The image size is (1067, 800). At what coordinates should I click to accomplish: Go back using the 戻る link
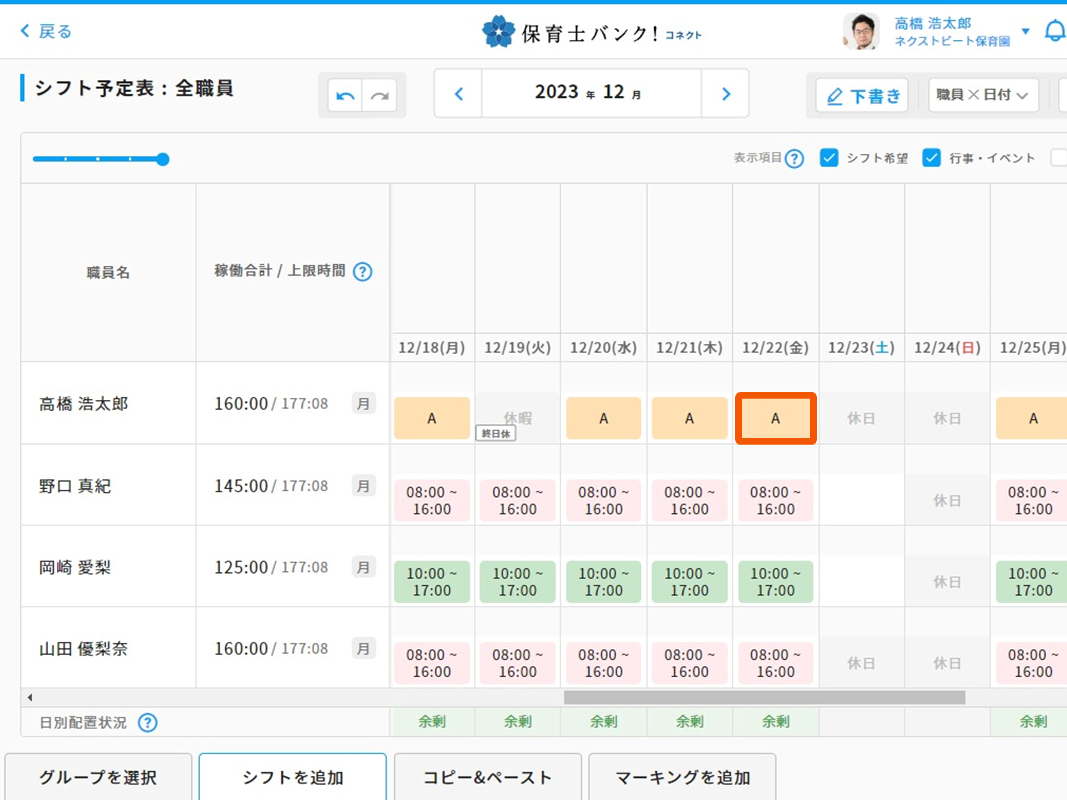click(x=46, y=31)
